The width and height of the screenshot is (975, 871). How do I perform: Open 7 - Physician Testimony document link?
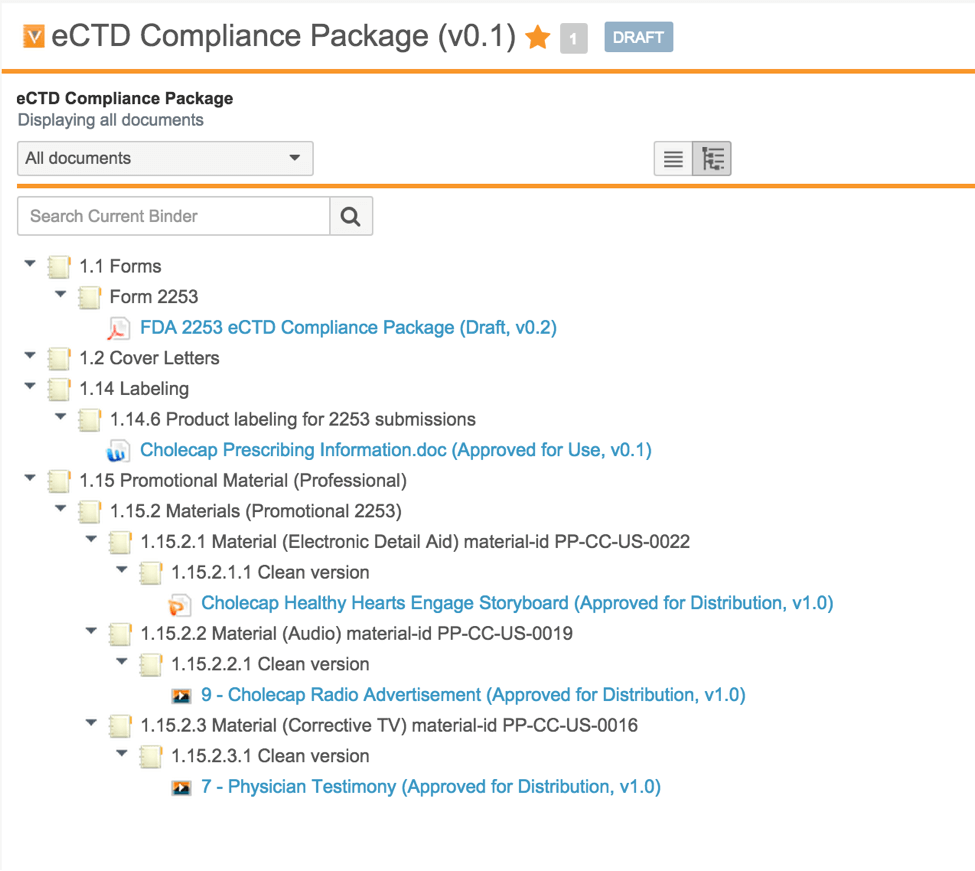430,788
